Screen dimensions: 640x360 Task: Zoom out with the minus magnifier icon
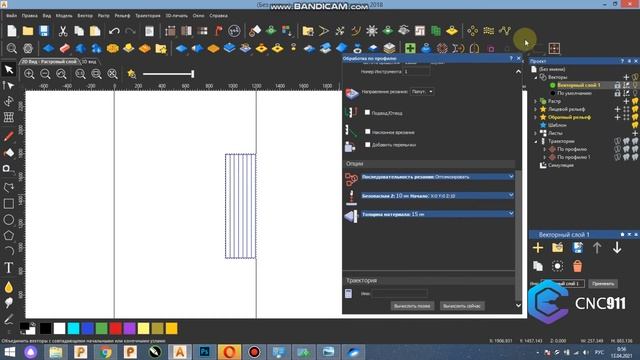point(45,74)
